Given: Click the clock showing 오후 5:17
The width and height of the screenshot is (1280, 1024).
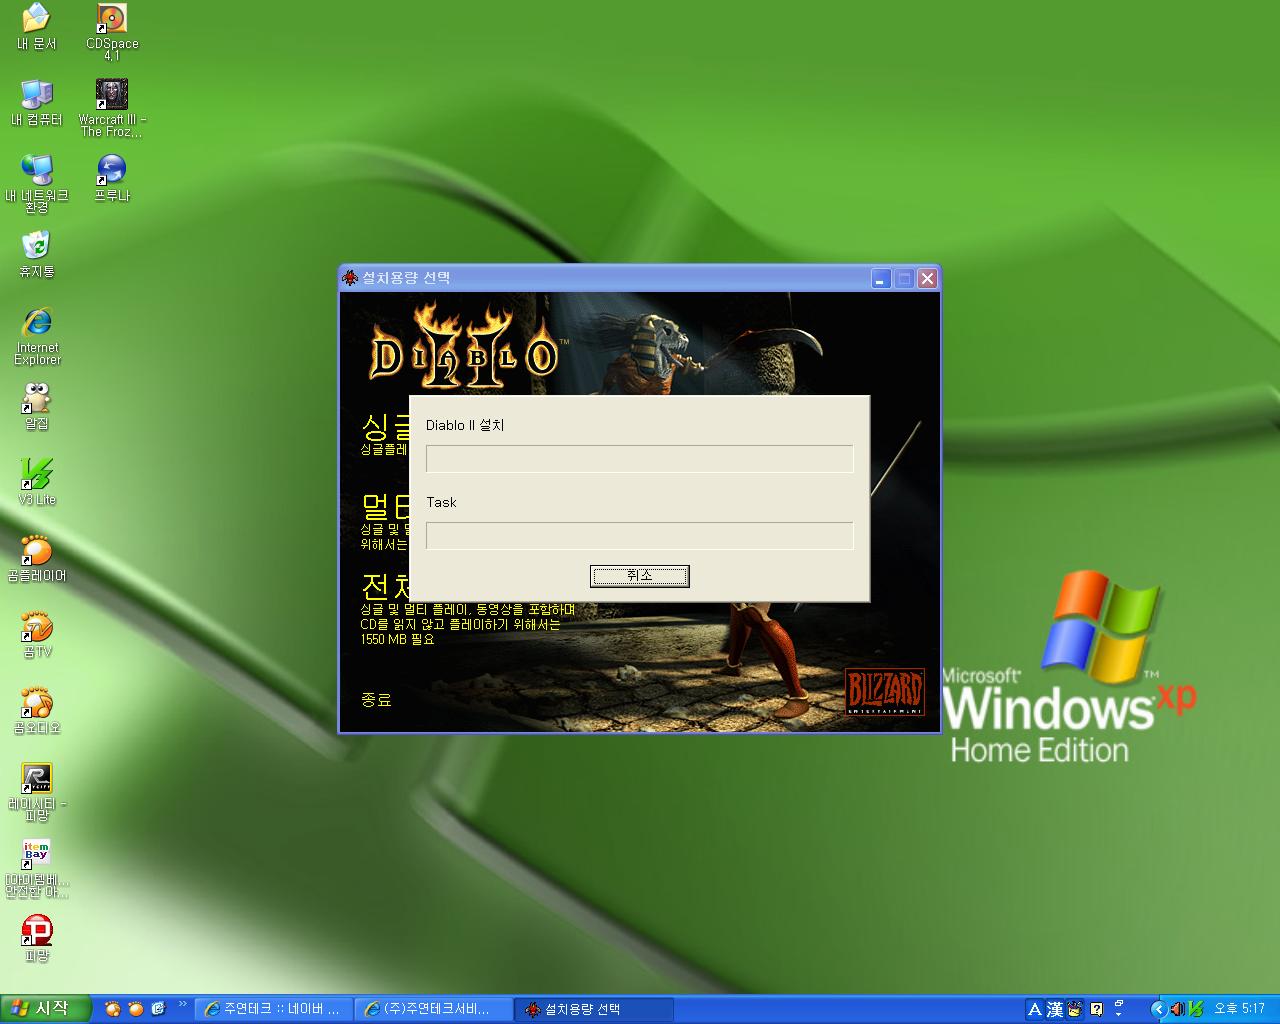Looking at the screenshot, I should (x=1239, y=1010).
